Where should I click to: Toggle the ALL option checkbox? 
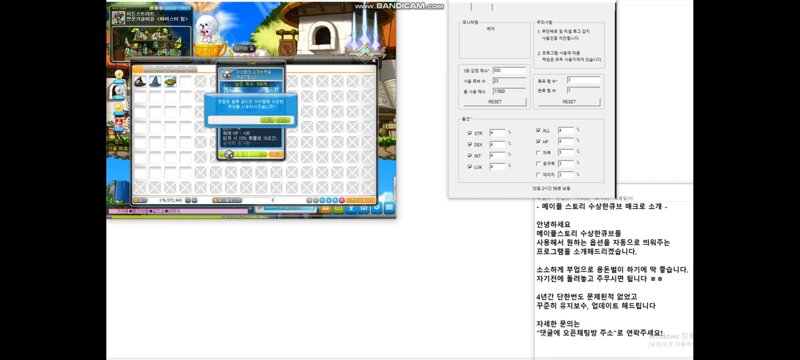coord(538,131)
